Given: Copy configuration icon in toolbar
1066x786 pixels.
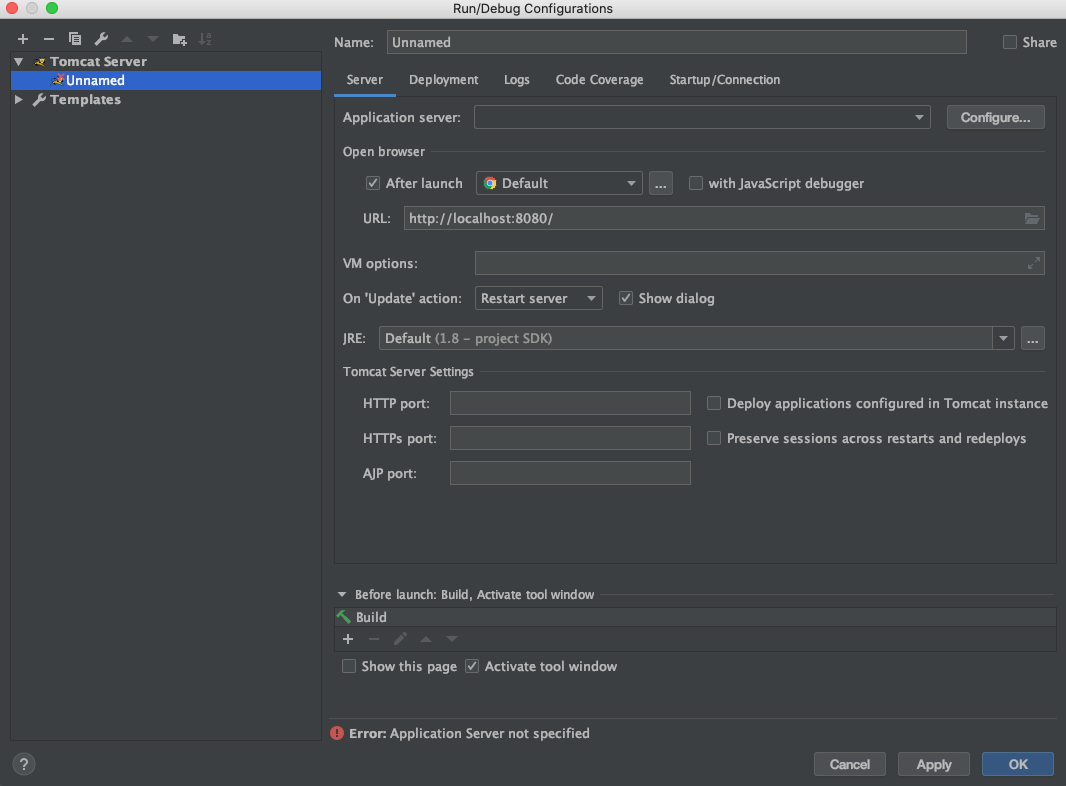Looking at the screenshot, I should (75, 39).
